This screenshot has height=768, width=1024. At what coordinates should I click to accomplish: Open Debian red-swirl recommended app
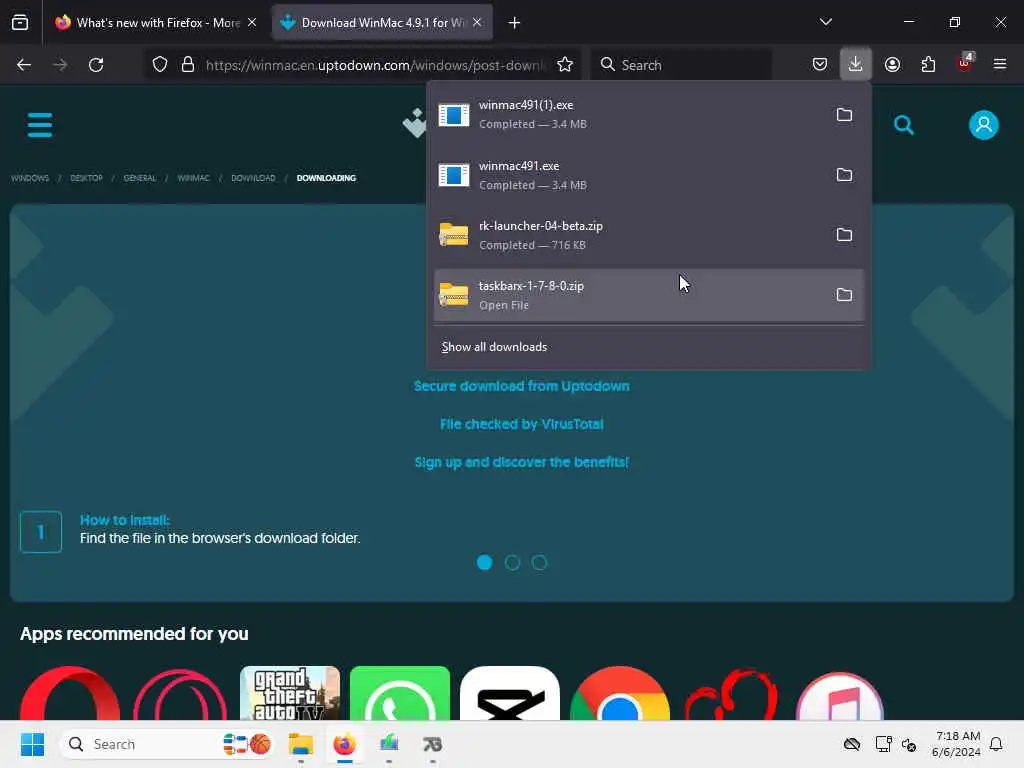pos(731,694)
